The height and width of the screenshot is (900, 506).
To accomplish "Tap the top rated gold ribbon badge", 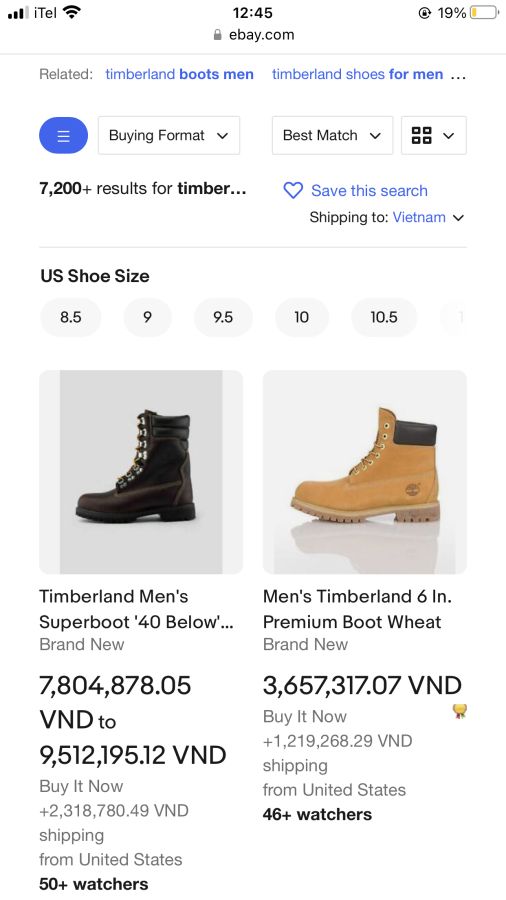I will tap(460, 712).
